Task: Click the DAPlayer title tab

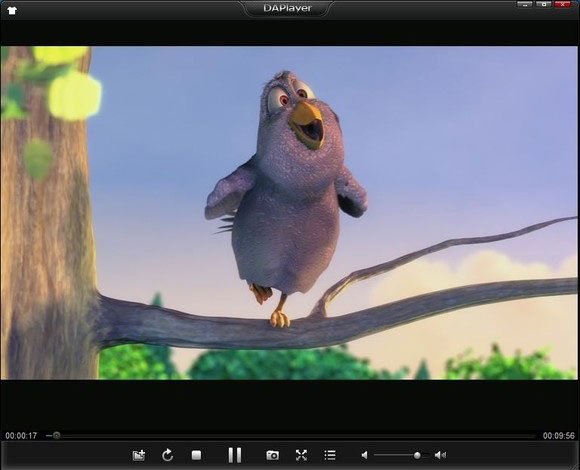Action: coord(287,8)
